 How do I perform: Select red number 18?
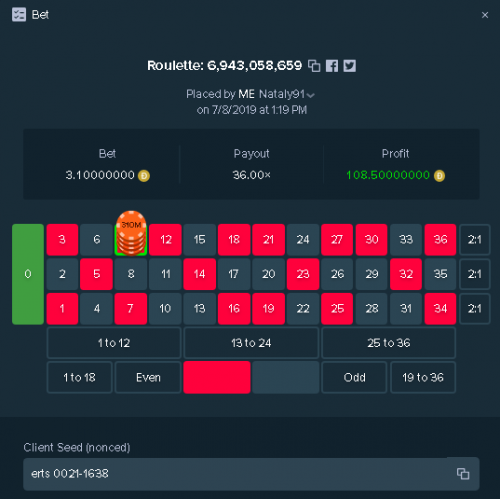pyautogui.click(x=234, y=240)
